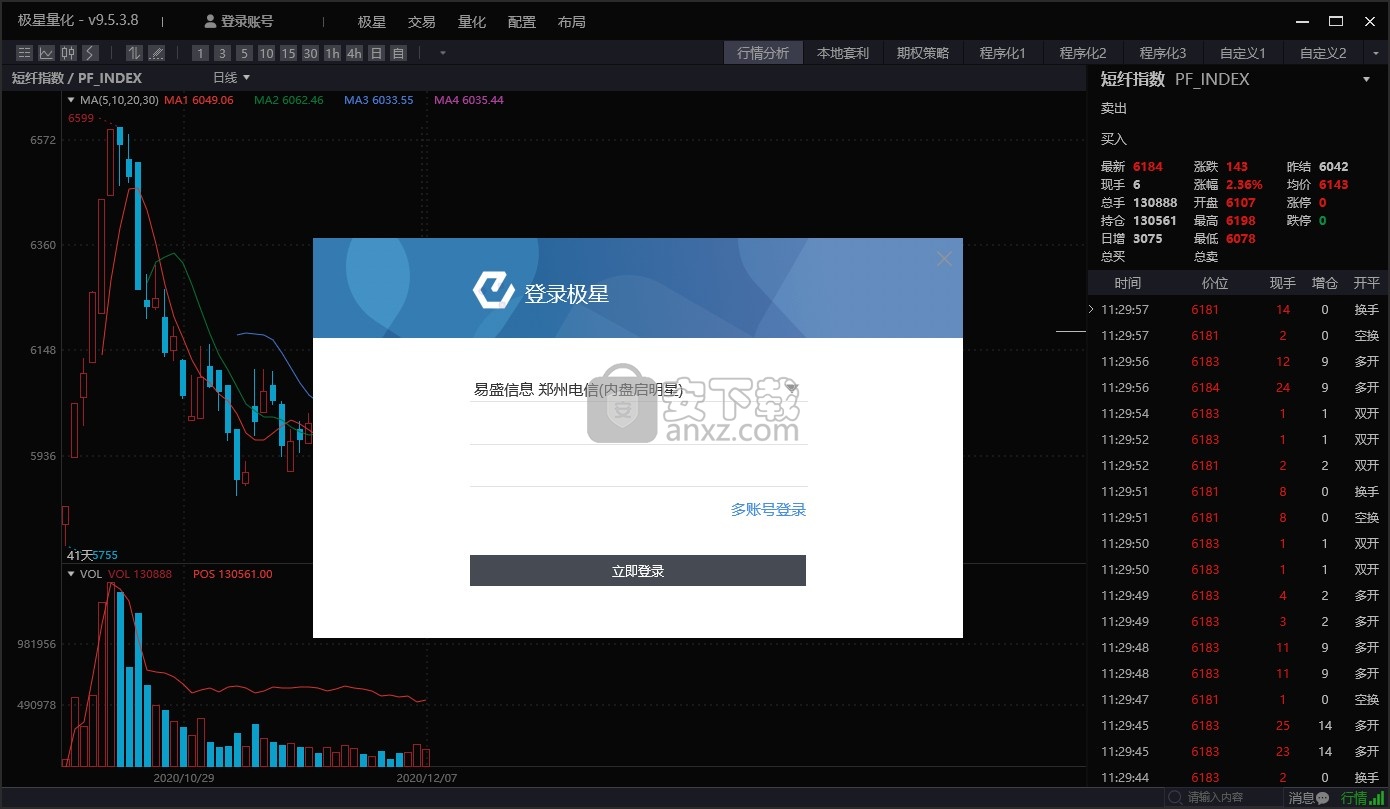This screenshot has height=809, width=1390.
Task: Switch to the 程序化2 tab
Action: [x=1083, y=53]
